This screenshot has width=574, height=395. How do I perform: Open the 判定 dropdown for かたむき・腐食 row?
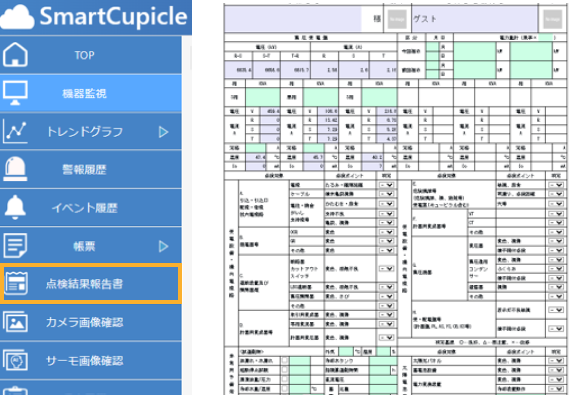[386, 204]
